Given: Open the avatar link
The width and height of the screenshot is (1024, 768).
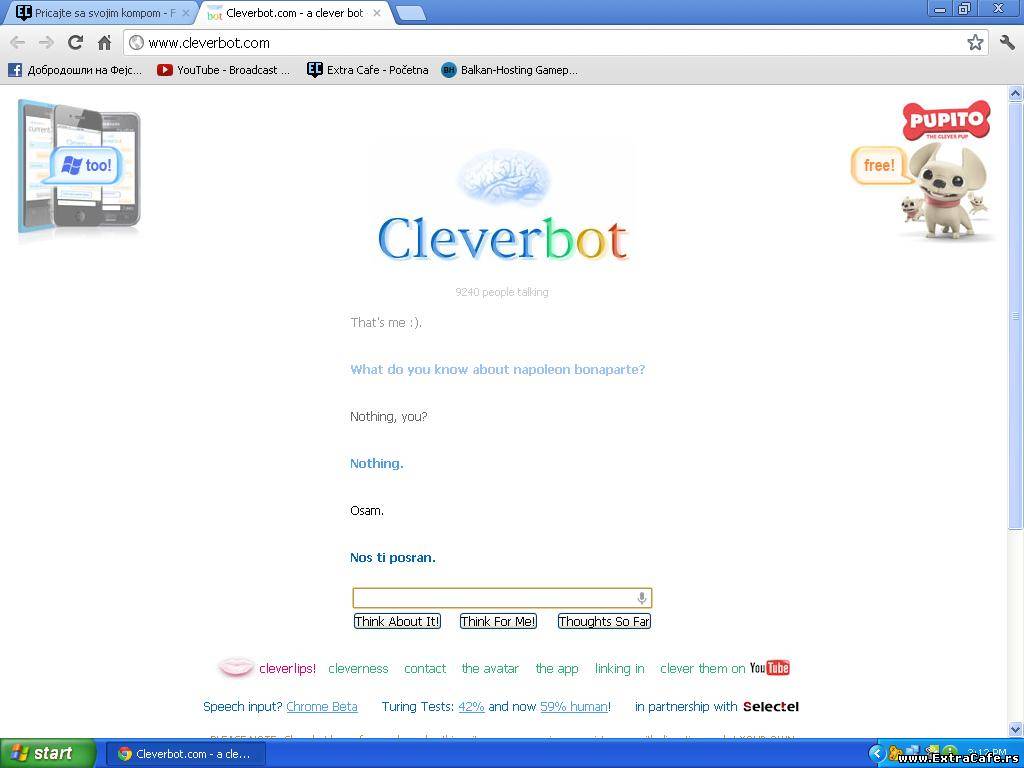Looking at the screenshot, I should click(x=490, y=668).
